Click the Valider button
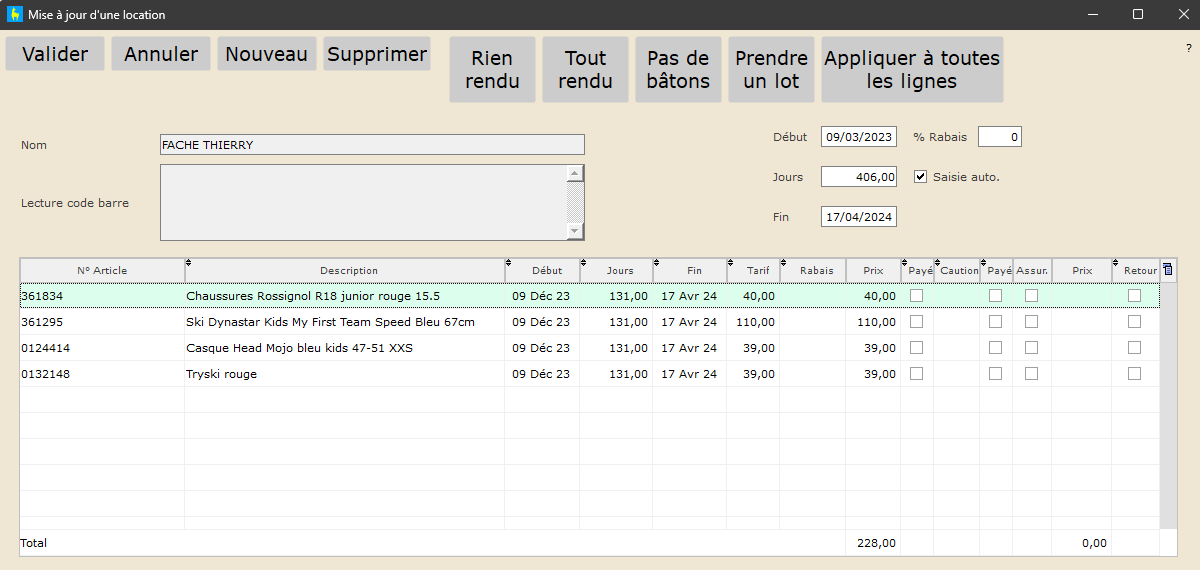 (x=55, y=54)
